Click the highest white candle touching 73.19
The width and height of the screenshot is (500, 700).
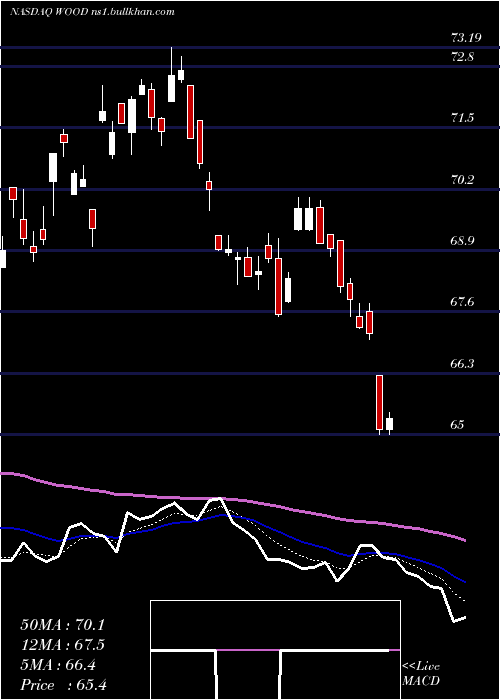[171, 88]
